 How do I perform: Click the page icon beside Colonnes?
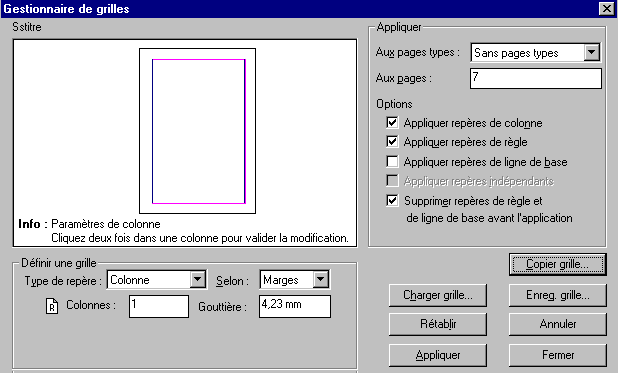pos(52,306)
